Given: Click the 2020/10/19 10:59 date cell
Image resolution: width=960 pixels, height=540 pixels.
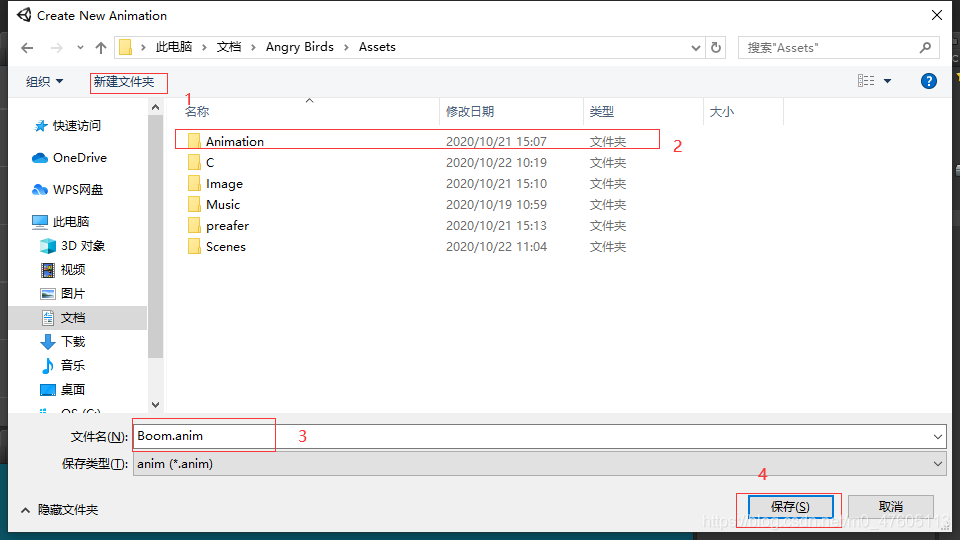Looking at the screenshot, I should tap(497, 204).
